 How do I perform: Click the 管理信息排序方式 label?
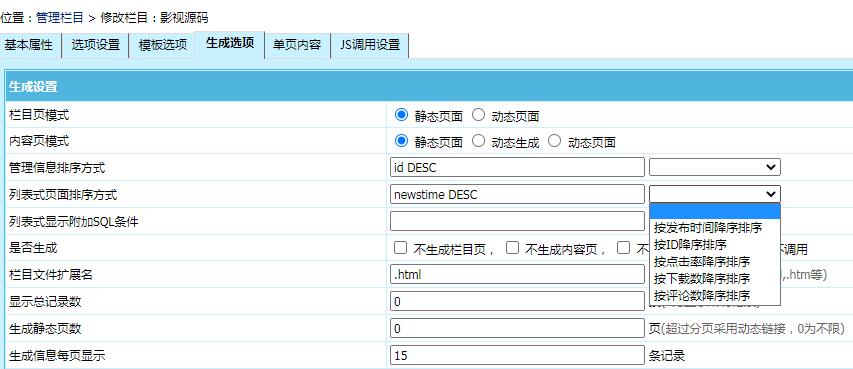click(57, 168)
